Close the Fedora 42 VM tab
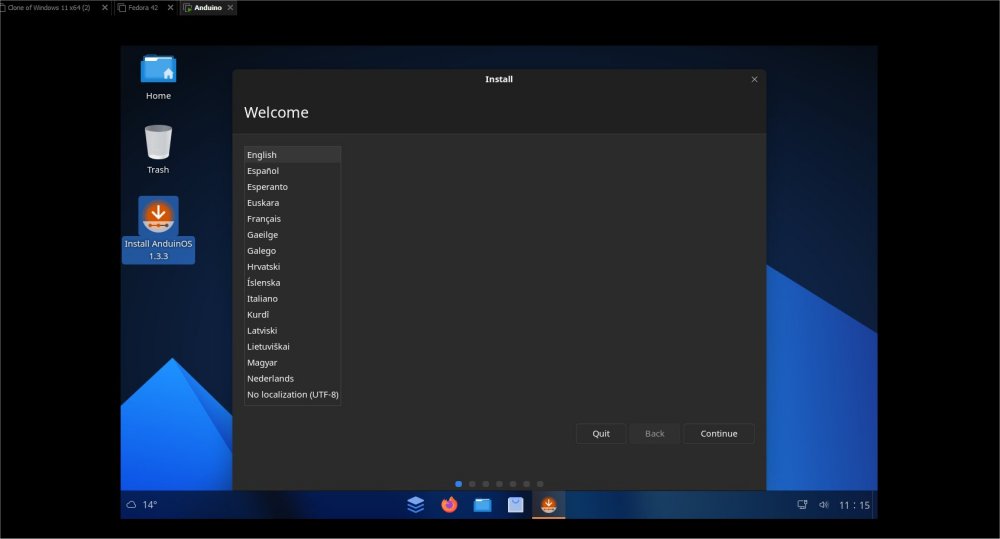The width and height of the screenshot is (1000, 539). click(x=170, y=8)
